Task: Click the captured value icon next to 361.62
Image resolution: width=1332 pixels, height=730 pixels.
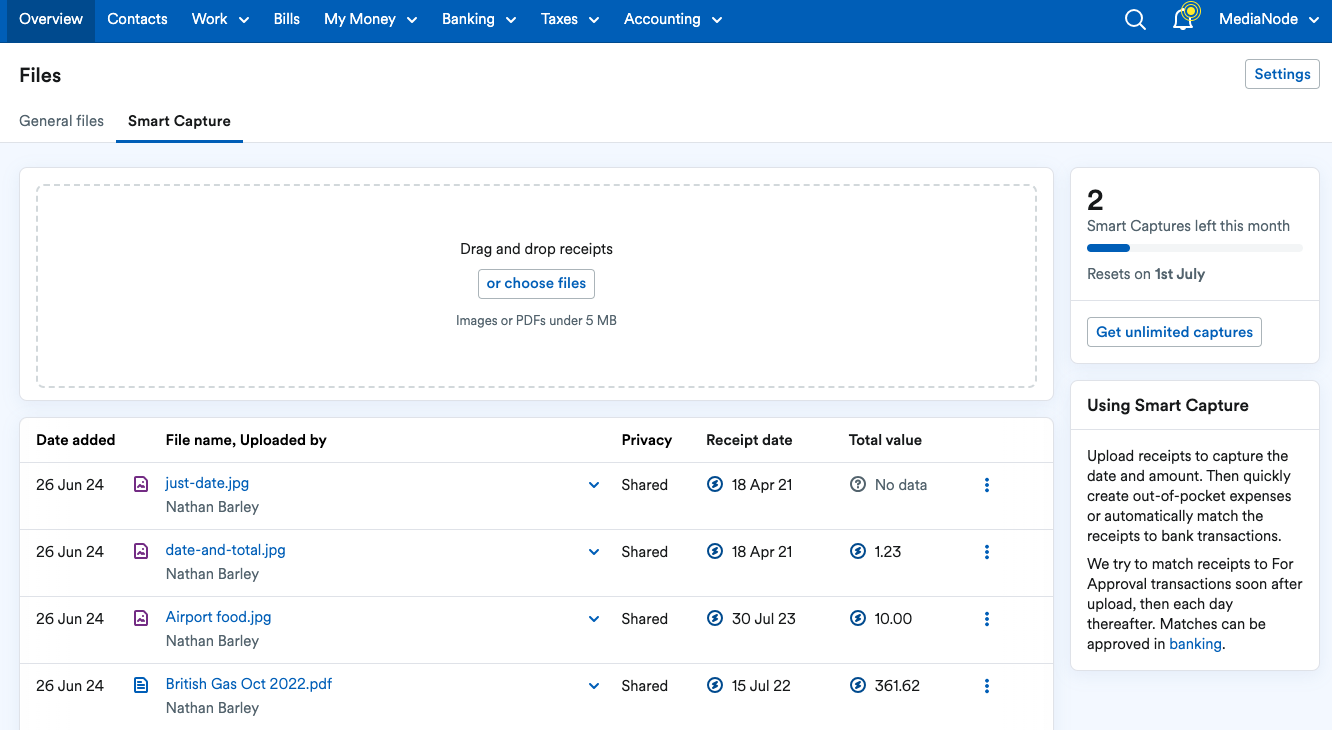Action: [x=858, y=685]
